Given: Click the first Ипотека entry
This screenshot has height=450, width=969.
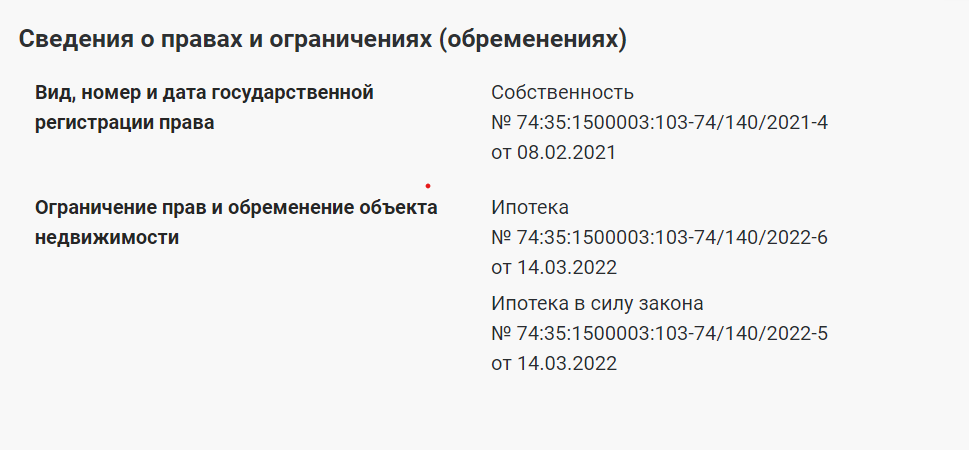Looking at the screenshot, I should click(x=530, y=207).
